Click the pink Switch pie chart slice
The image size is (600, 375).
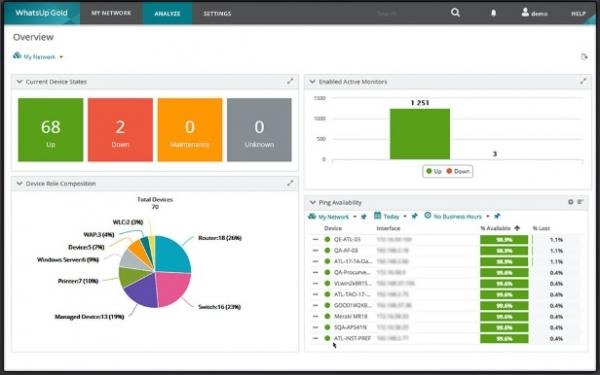pyautogui.click(x=172, y=289)
